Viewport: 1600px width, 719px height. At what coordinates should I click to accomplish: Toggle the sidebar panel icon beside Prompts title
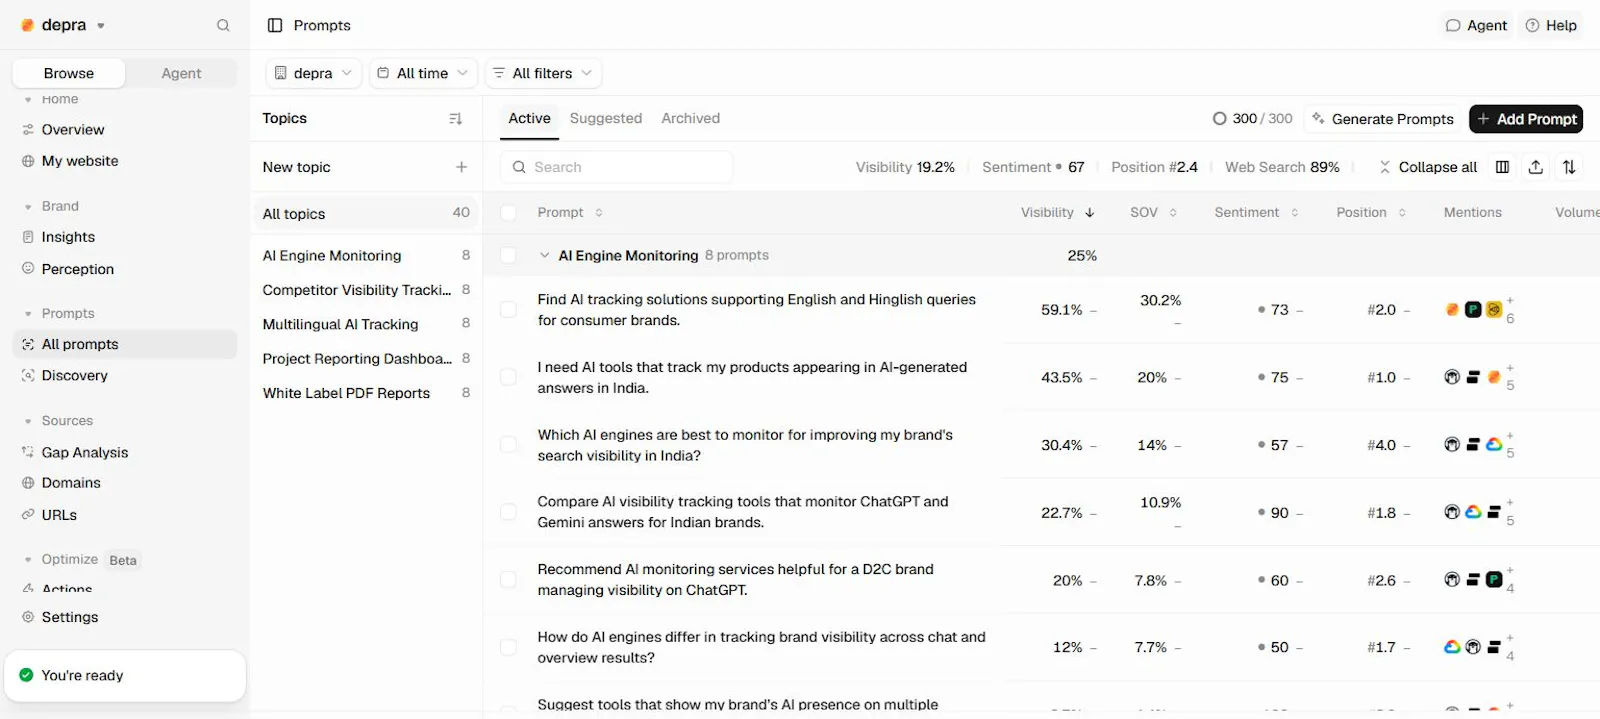275,25
